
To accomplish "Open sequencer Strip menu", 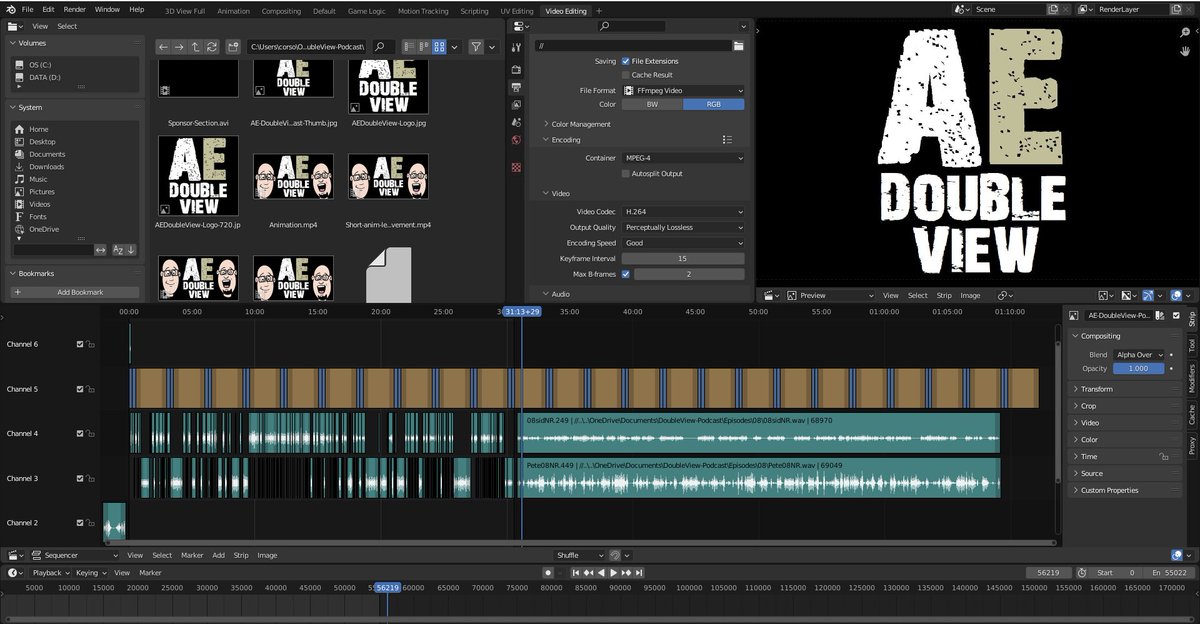I will pos(241,555).
